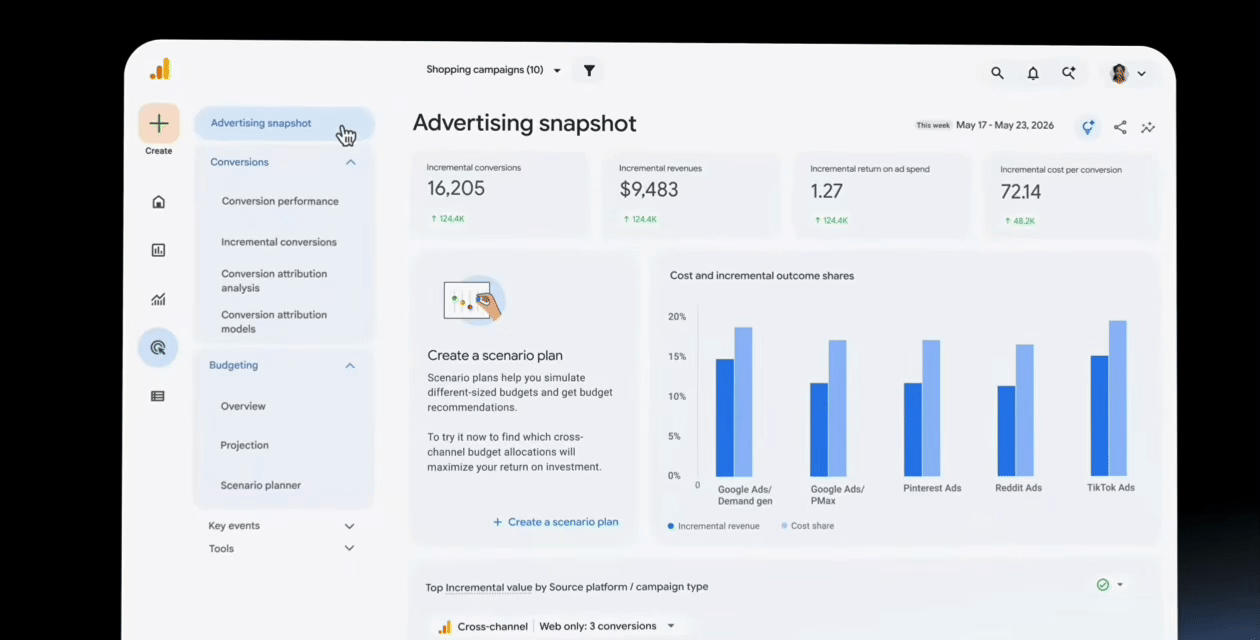Click Google Ads/ Demand gen axis label

pyautogui.click(x=745, y=495)
